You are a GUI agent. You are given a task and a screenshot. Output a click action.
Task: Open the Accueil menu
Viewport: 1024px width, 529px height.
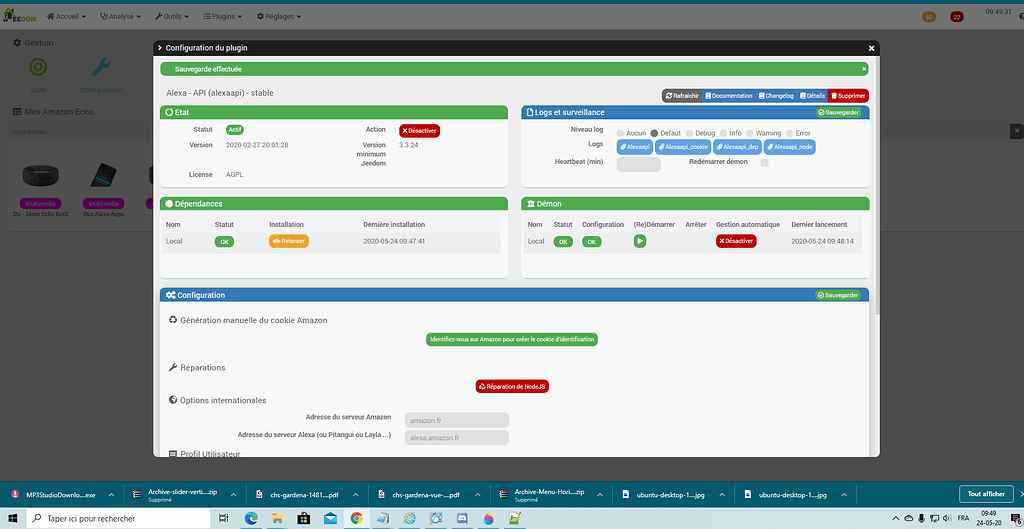click(x=66, y=16)
